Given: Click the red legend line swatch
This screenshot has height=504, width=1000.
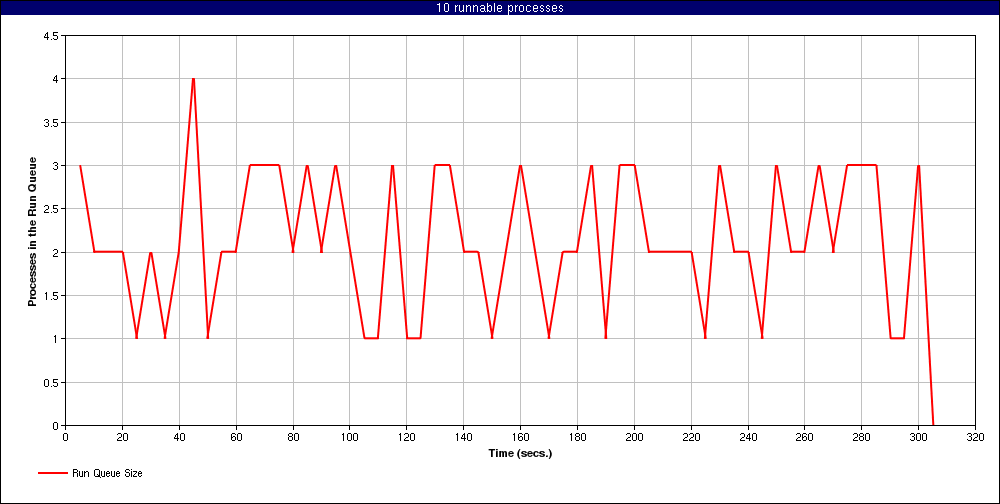Looking at the screenshot, I should (52, 474).
